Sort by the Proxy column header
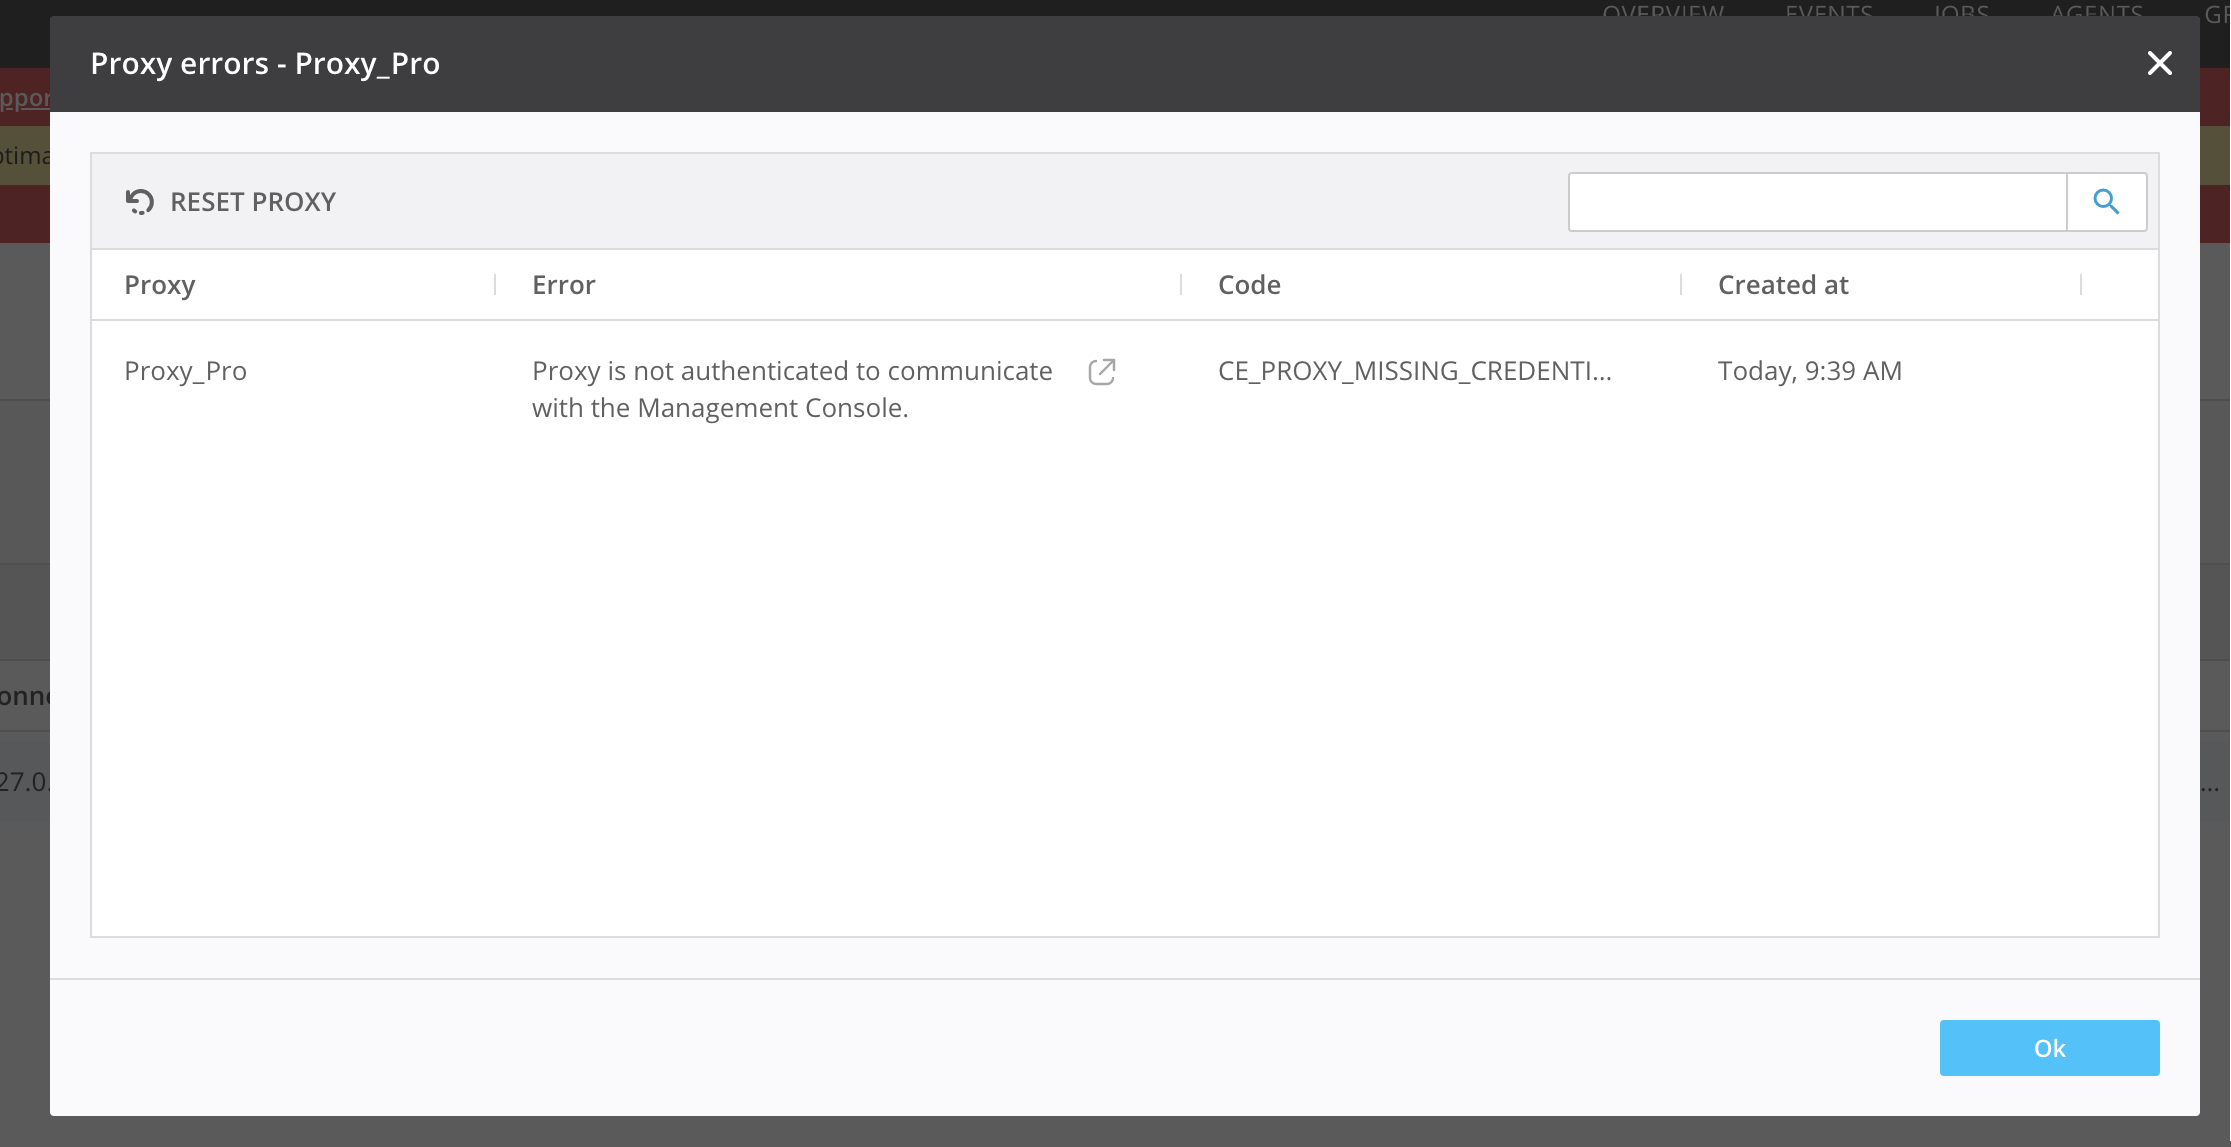 tap(160, 285)
